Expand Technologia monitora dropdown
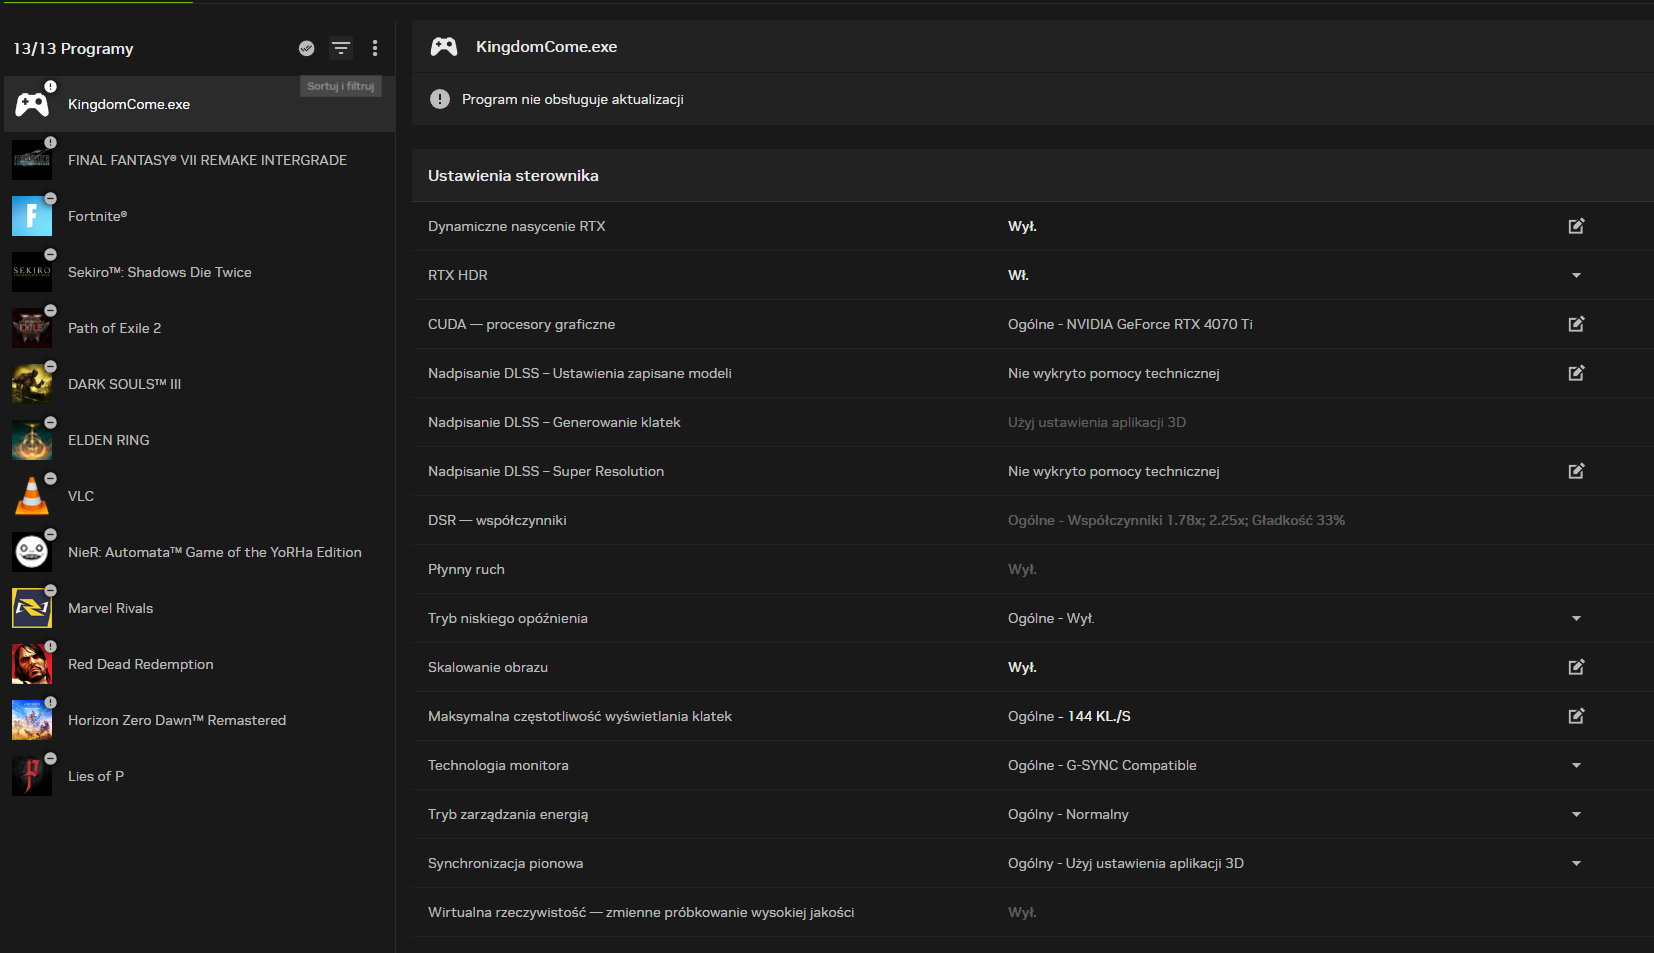The width and height of the screenshot is (1654, 953). click(x=1576, y=765)
